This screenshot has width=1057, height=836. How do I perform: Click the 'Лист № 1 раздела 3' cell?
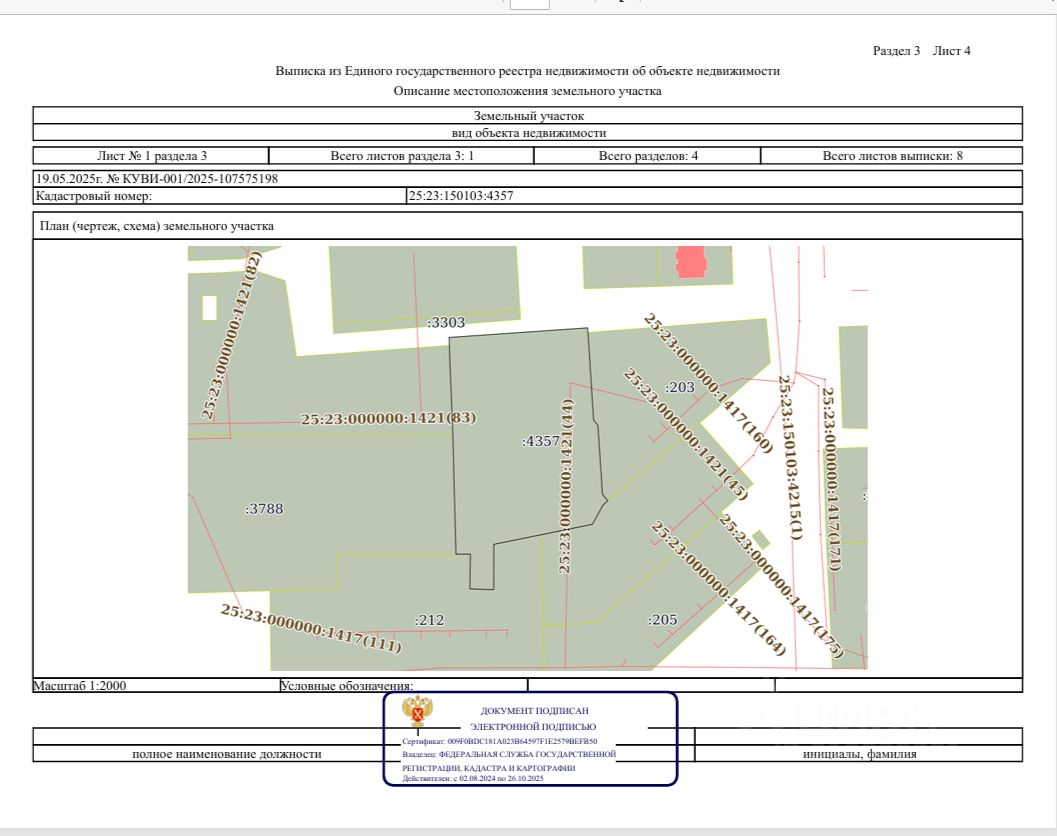point(151,156)
